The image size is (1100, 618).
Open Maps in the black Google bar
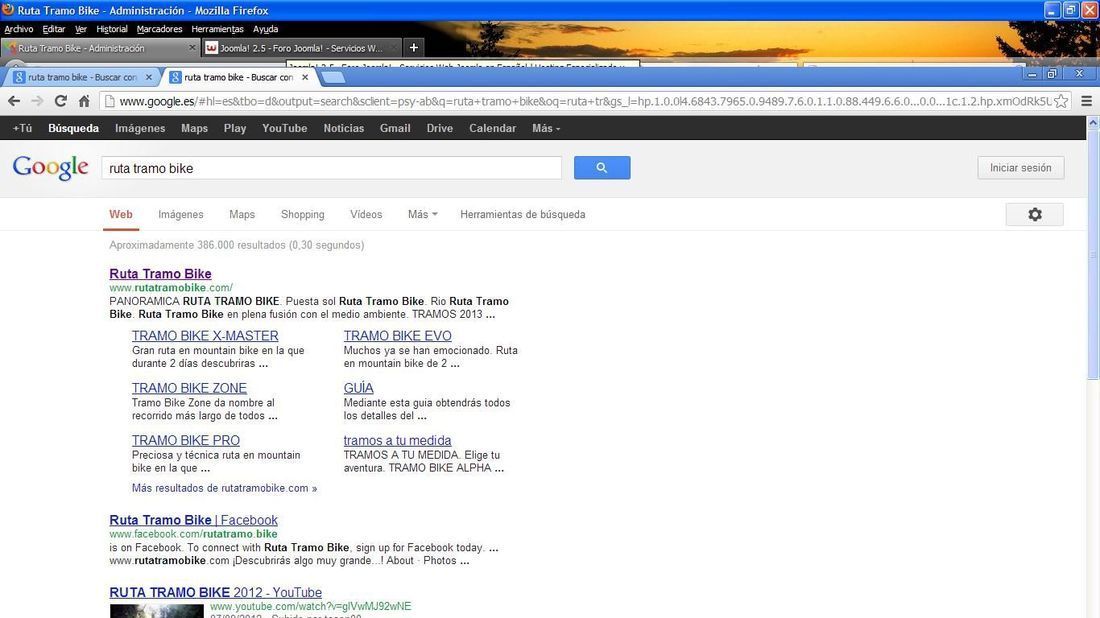194,128
